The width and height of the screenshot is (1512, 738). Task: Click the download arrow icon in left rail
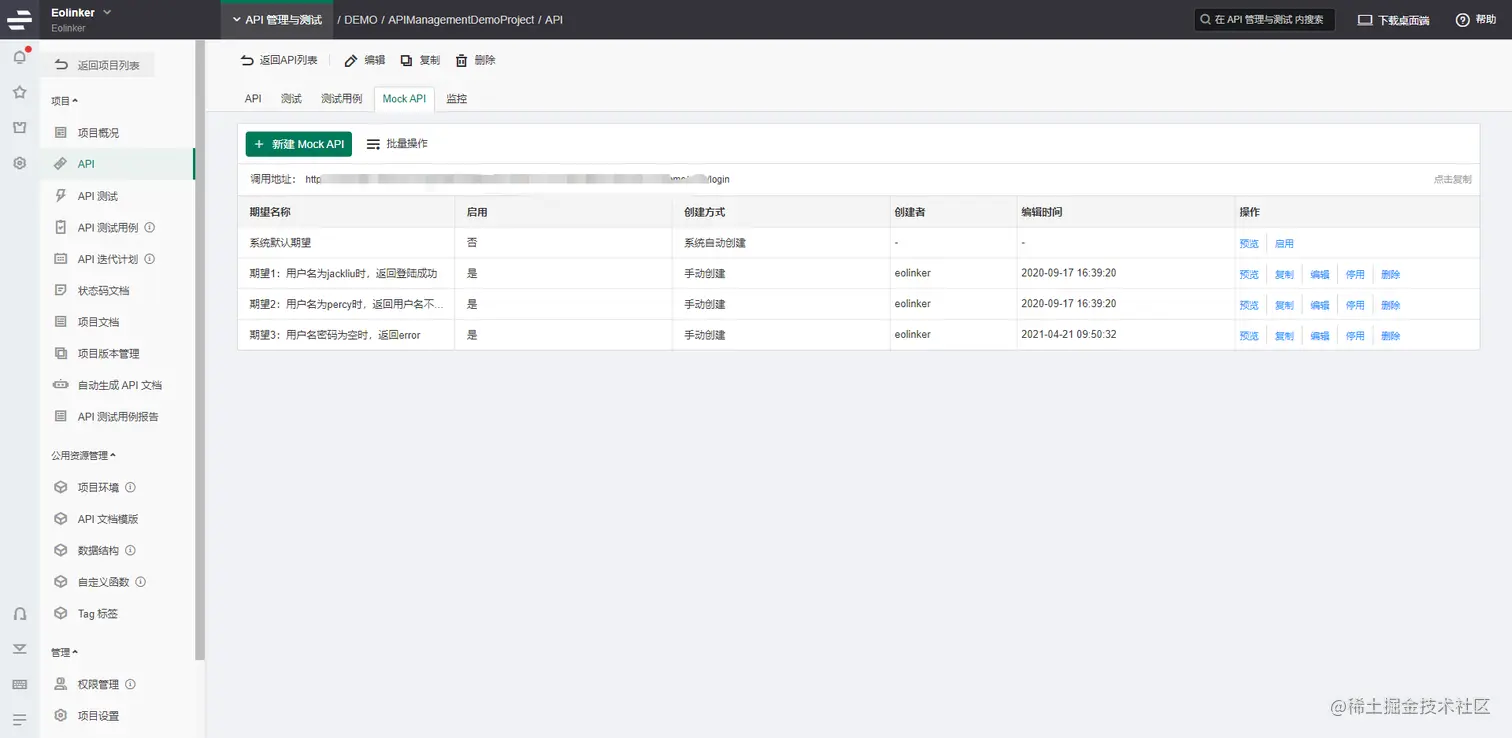pyautogui.click(x=19, y=649)
